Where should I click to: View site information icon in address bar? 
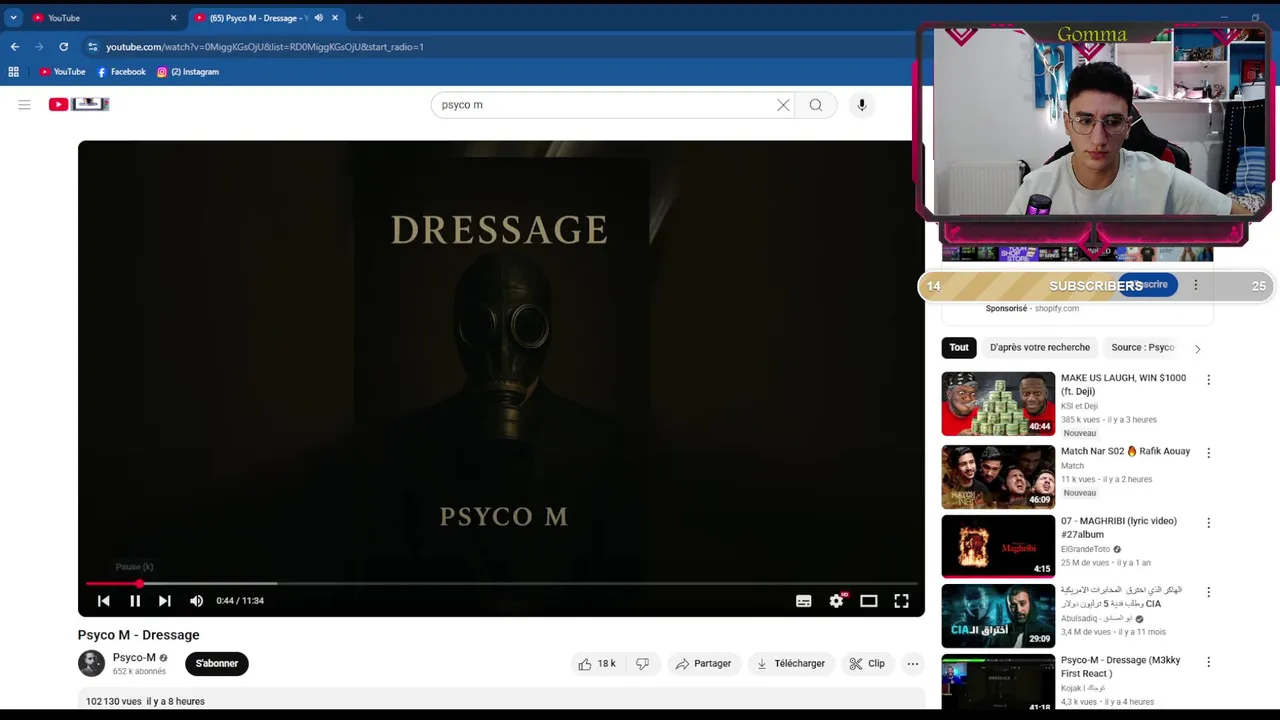click(x=92, y=47)
